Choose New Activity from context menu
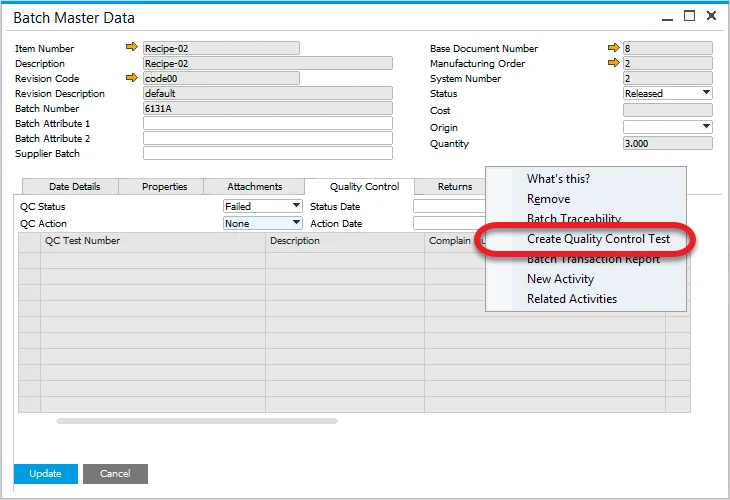This screenshot has height=500, width=730. [560, 279]
